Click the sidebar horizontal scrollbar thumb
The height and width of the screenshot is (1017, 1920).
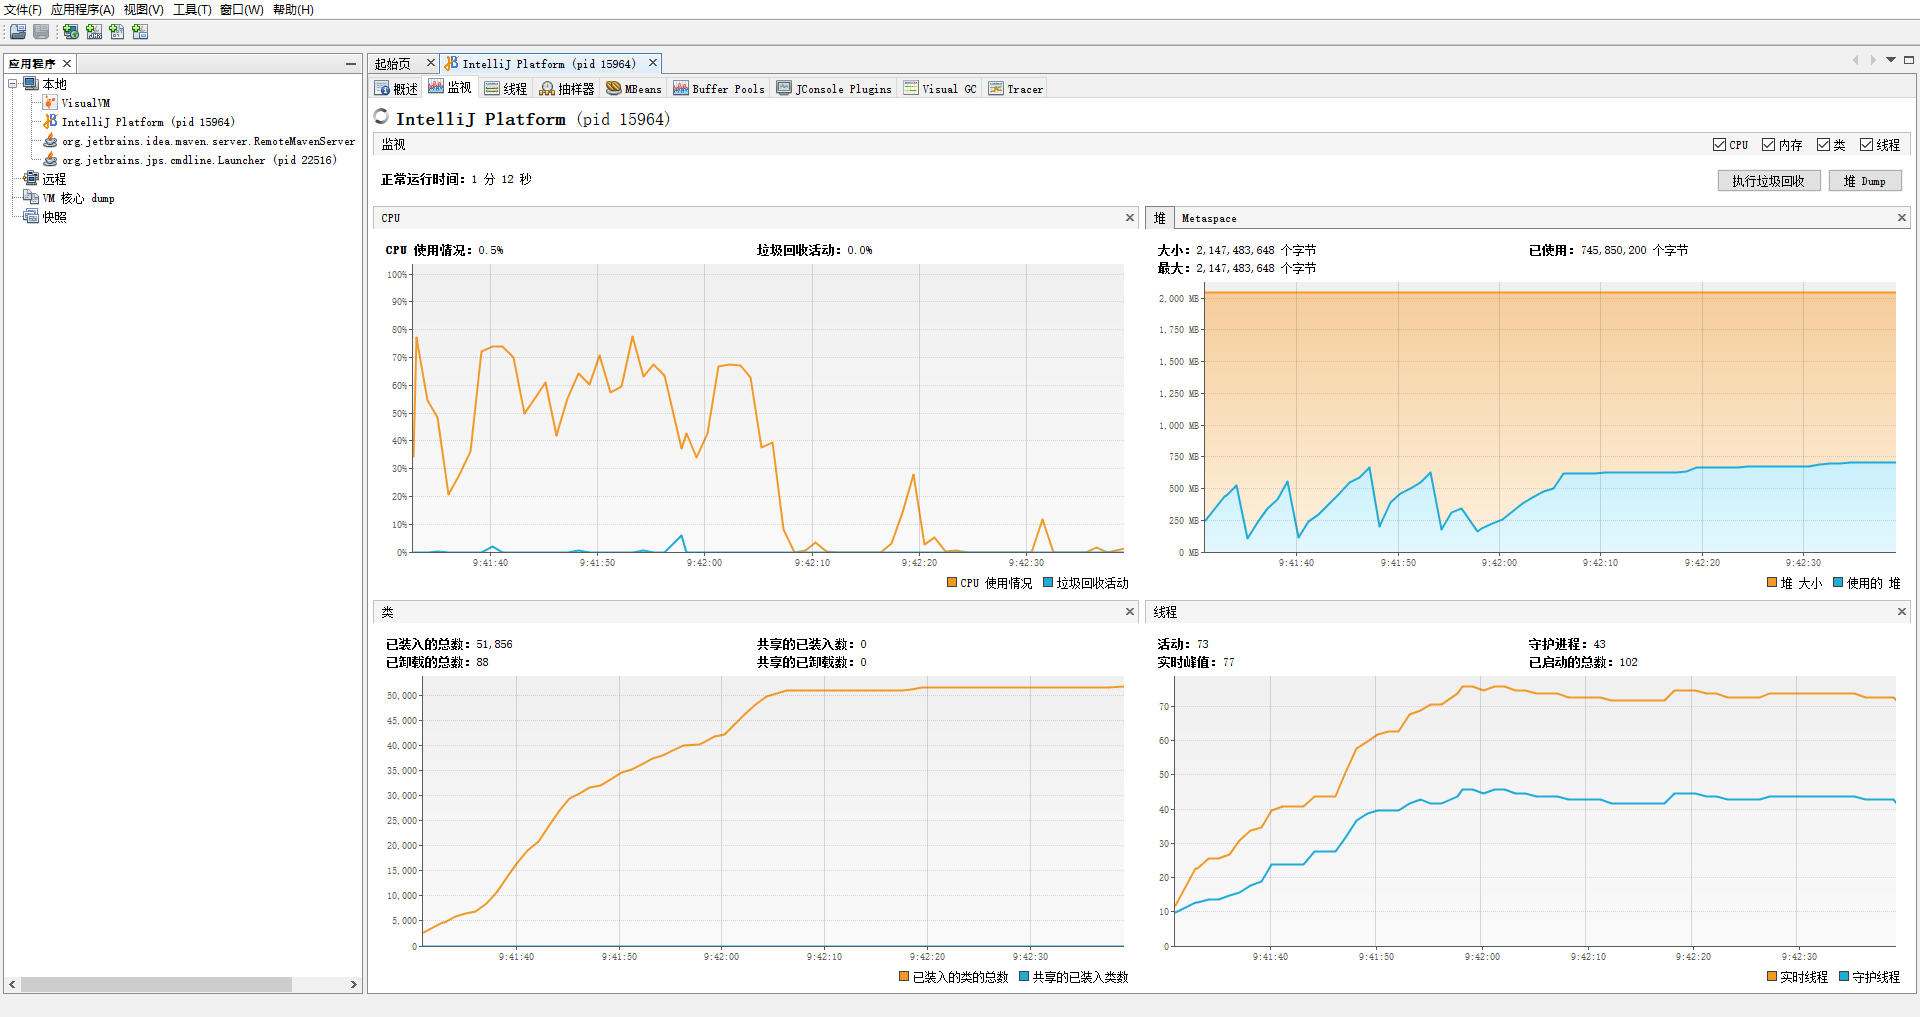coord(156,985)
